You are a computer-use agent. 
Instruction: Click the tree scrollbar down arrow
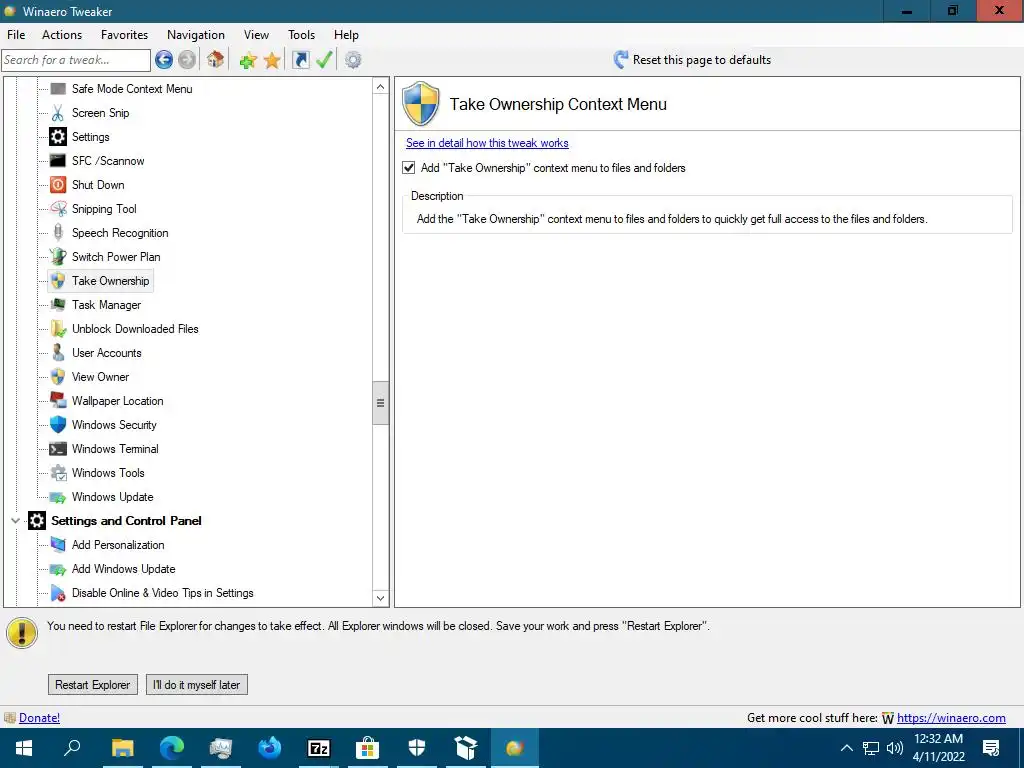click(381, 598)
